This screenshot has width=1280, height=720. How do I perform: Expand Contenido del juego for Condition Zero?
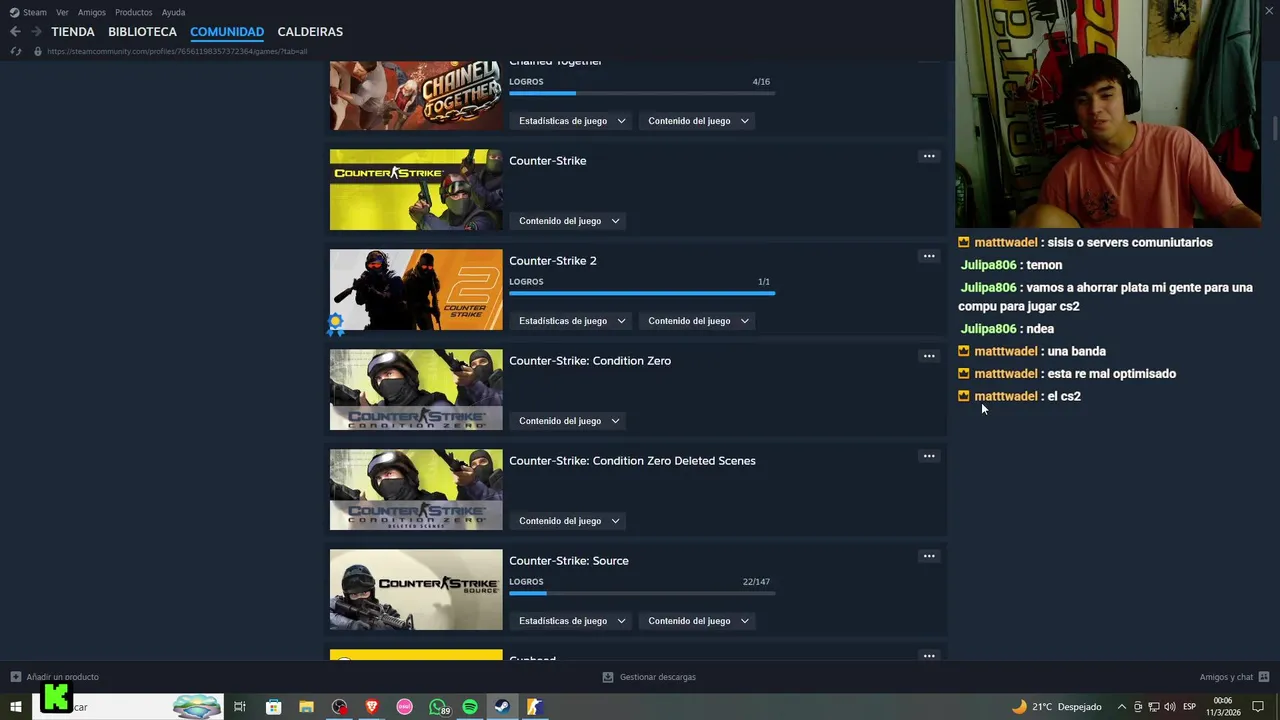[x=569, y=421]
